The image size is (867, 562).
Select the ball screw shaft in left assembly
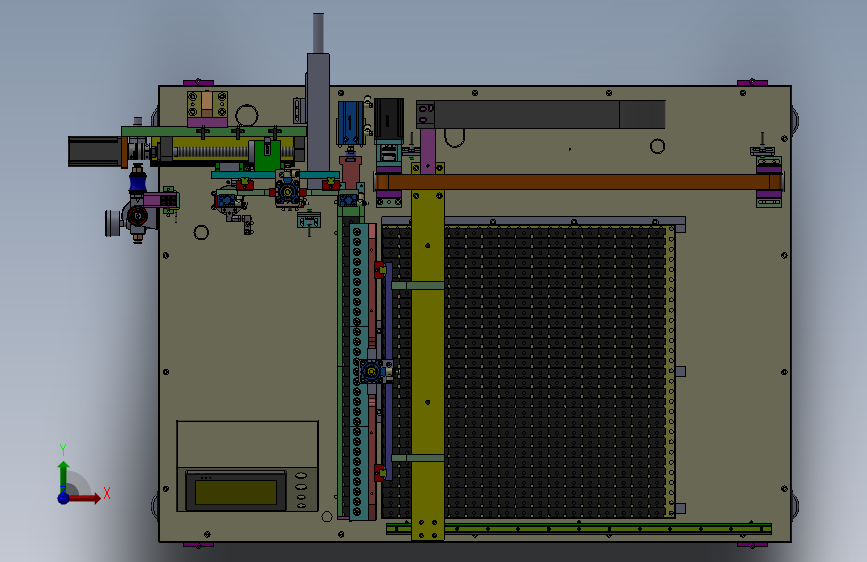213,152
